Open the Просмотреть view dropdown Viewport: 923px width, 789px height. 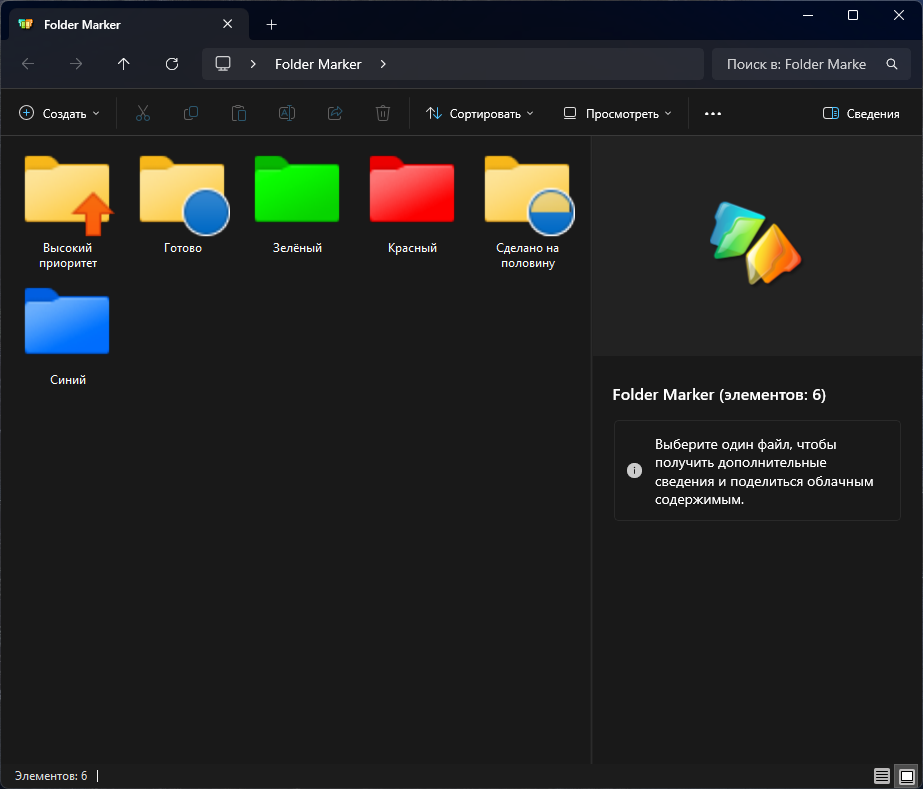pos(617,114)
